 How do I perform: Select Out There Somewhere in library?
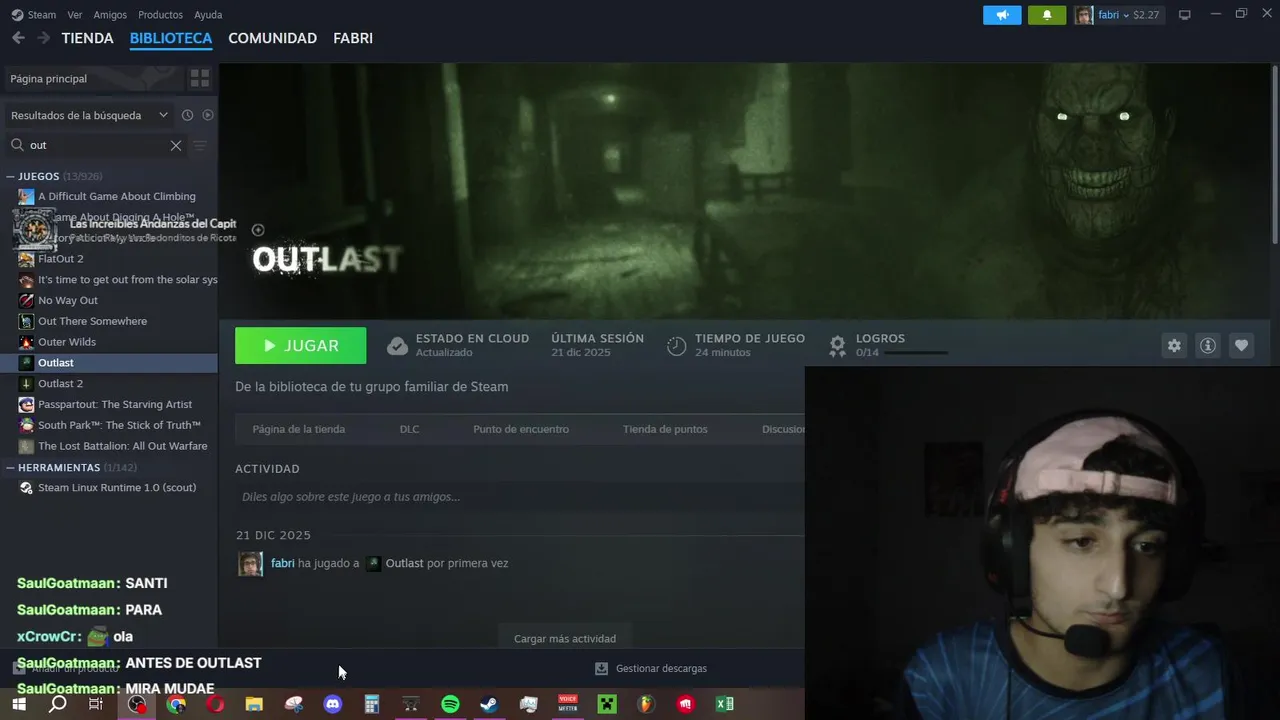pyautogui.click(x=109, y=321)
